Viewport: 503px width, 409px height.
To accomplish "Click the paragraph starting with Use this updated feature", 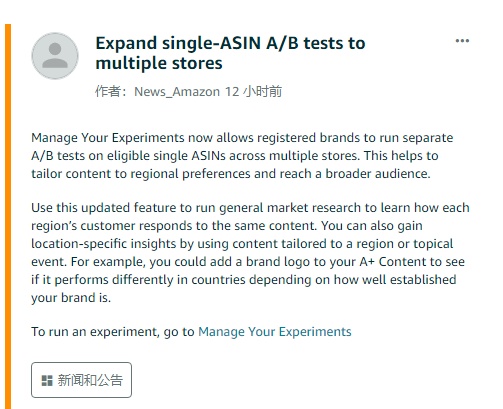I will click(250, 253).
